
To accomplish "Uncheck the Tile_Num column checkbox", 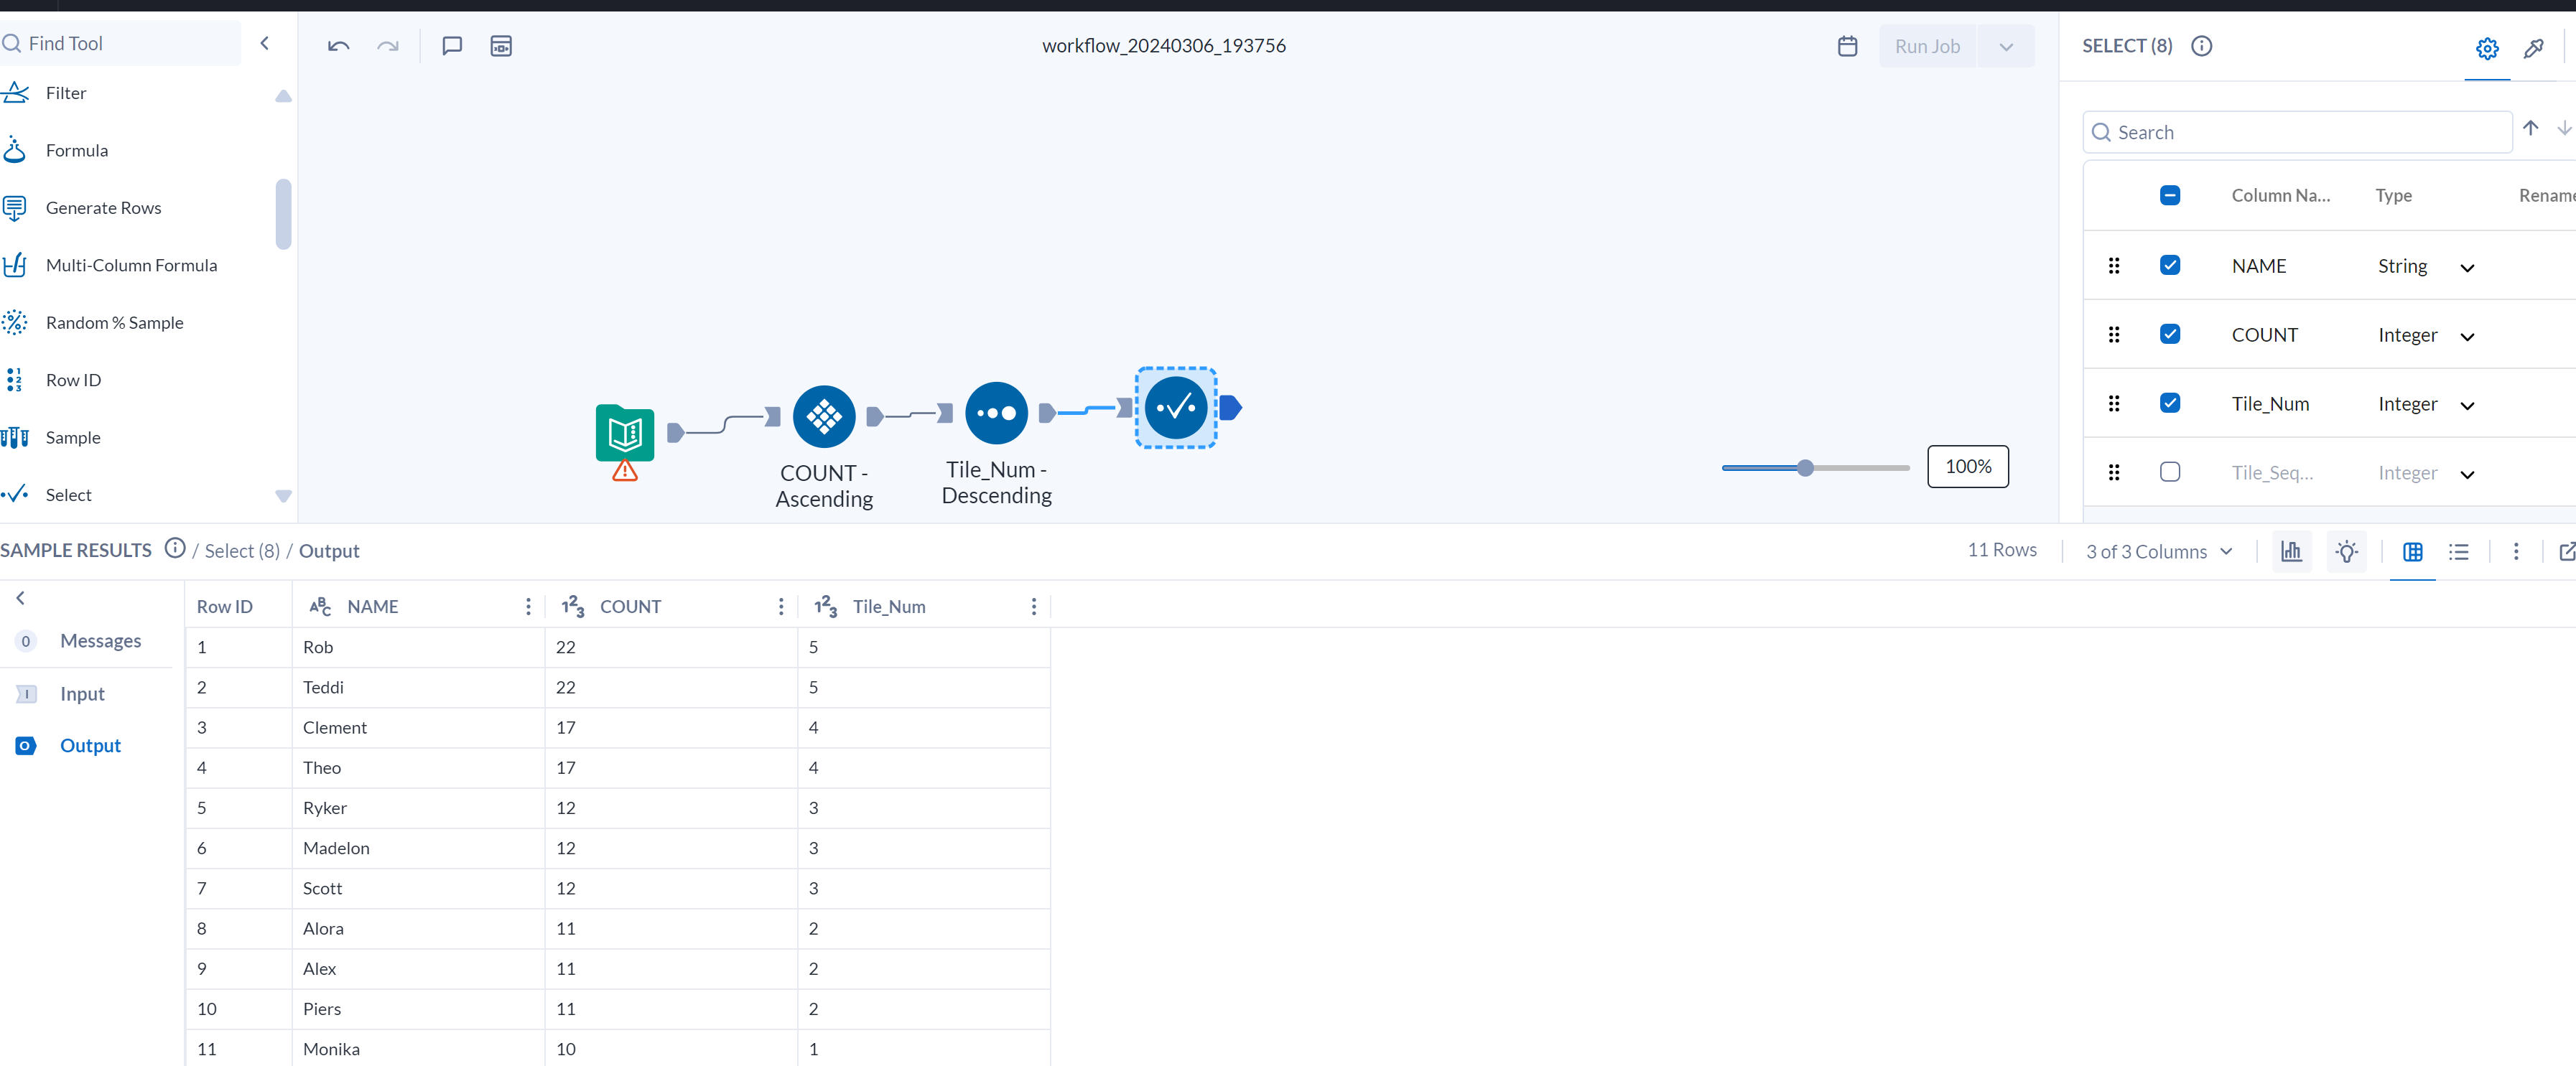I will [x=2169, y=403].
